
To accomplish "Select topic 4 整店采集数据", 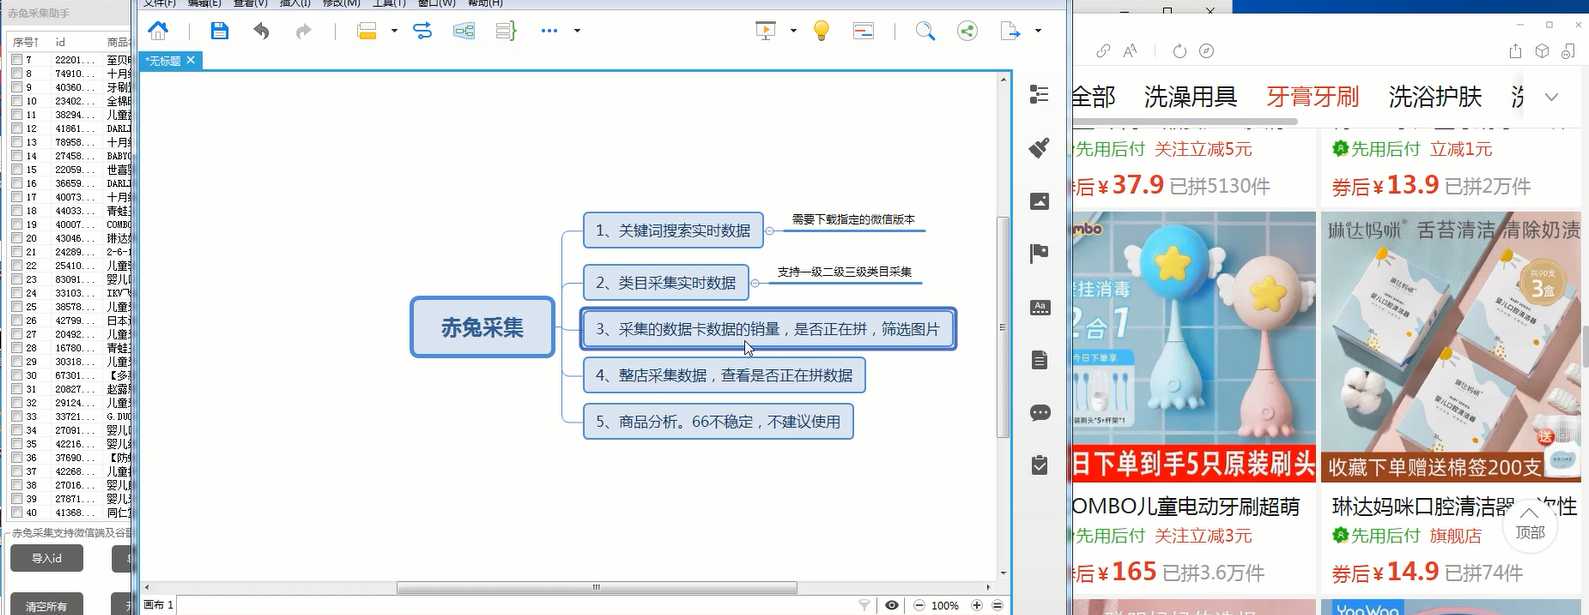I will click(724, 375).
